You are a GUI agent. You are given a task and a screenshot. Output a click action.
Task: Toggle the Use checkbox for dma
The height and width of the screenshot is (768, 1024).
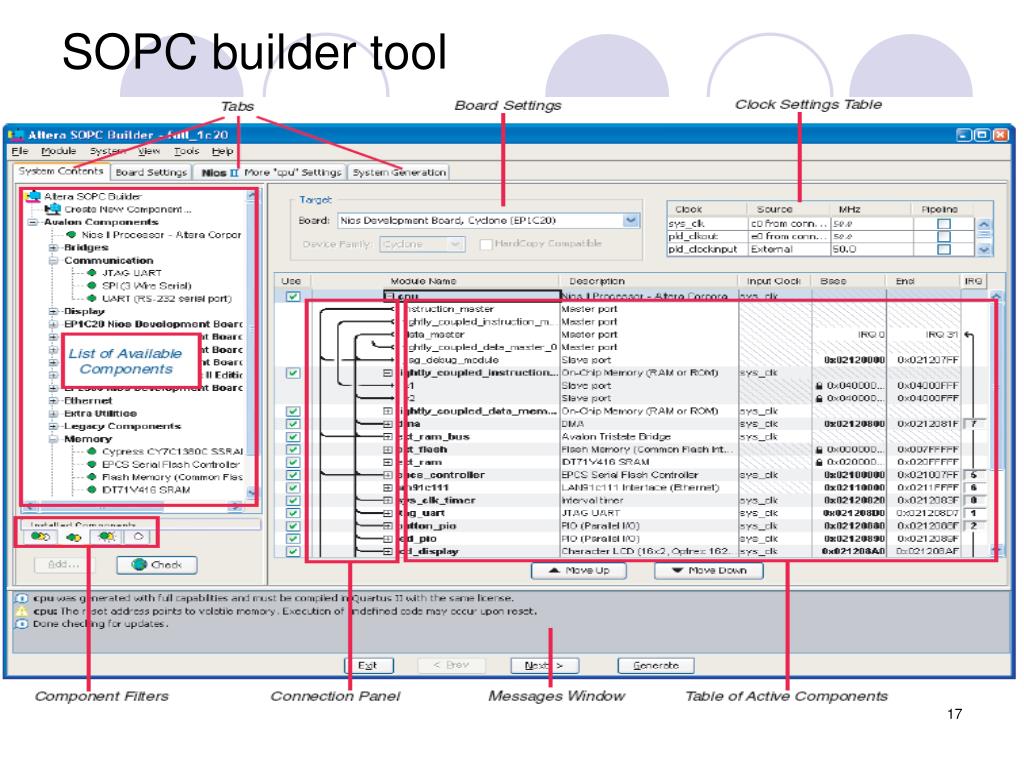(x=293, y=424)
